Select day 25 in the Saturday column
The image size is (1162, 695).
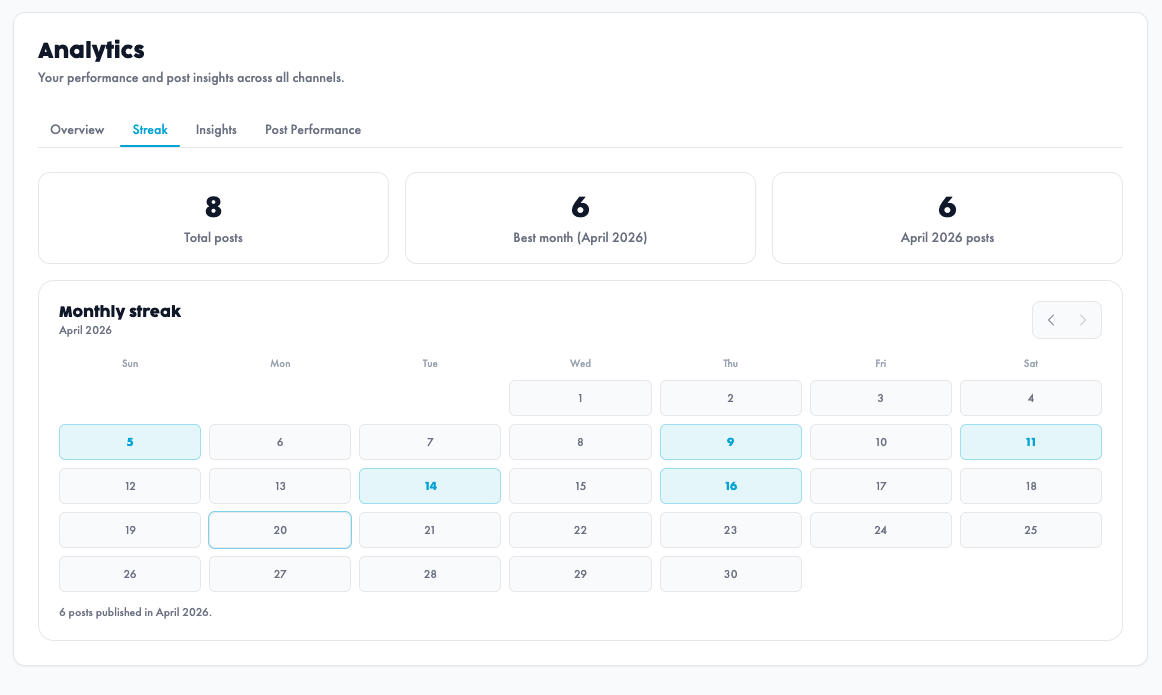coord(1030,529)
